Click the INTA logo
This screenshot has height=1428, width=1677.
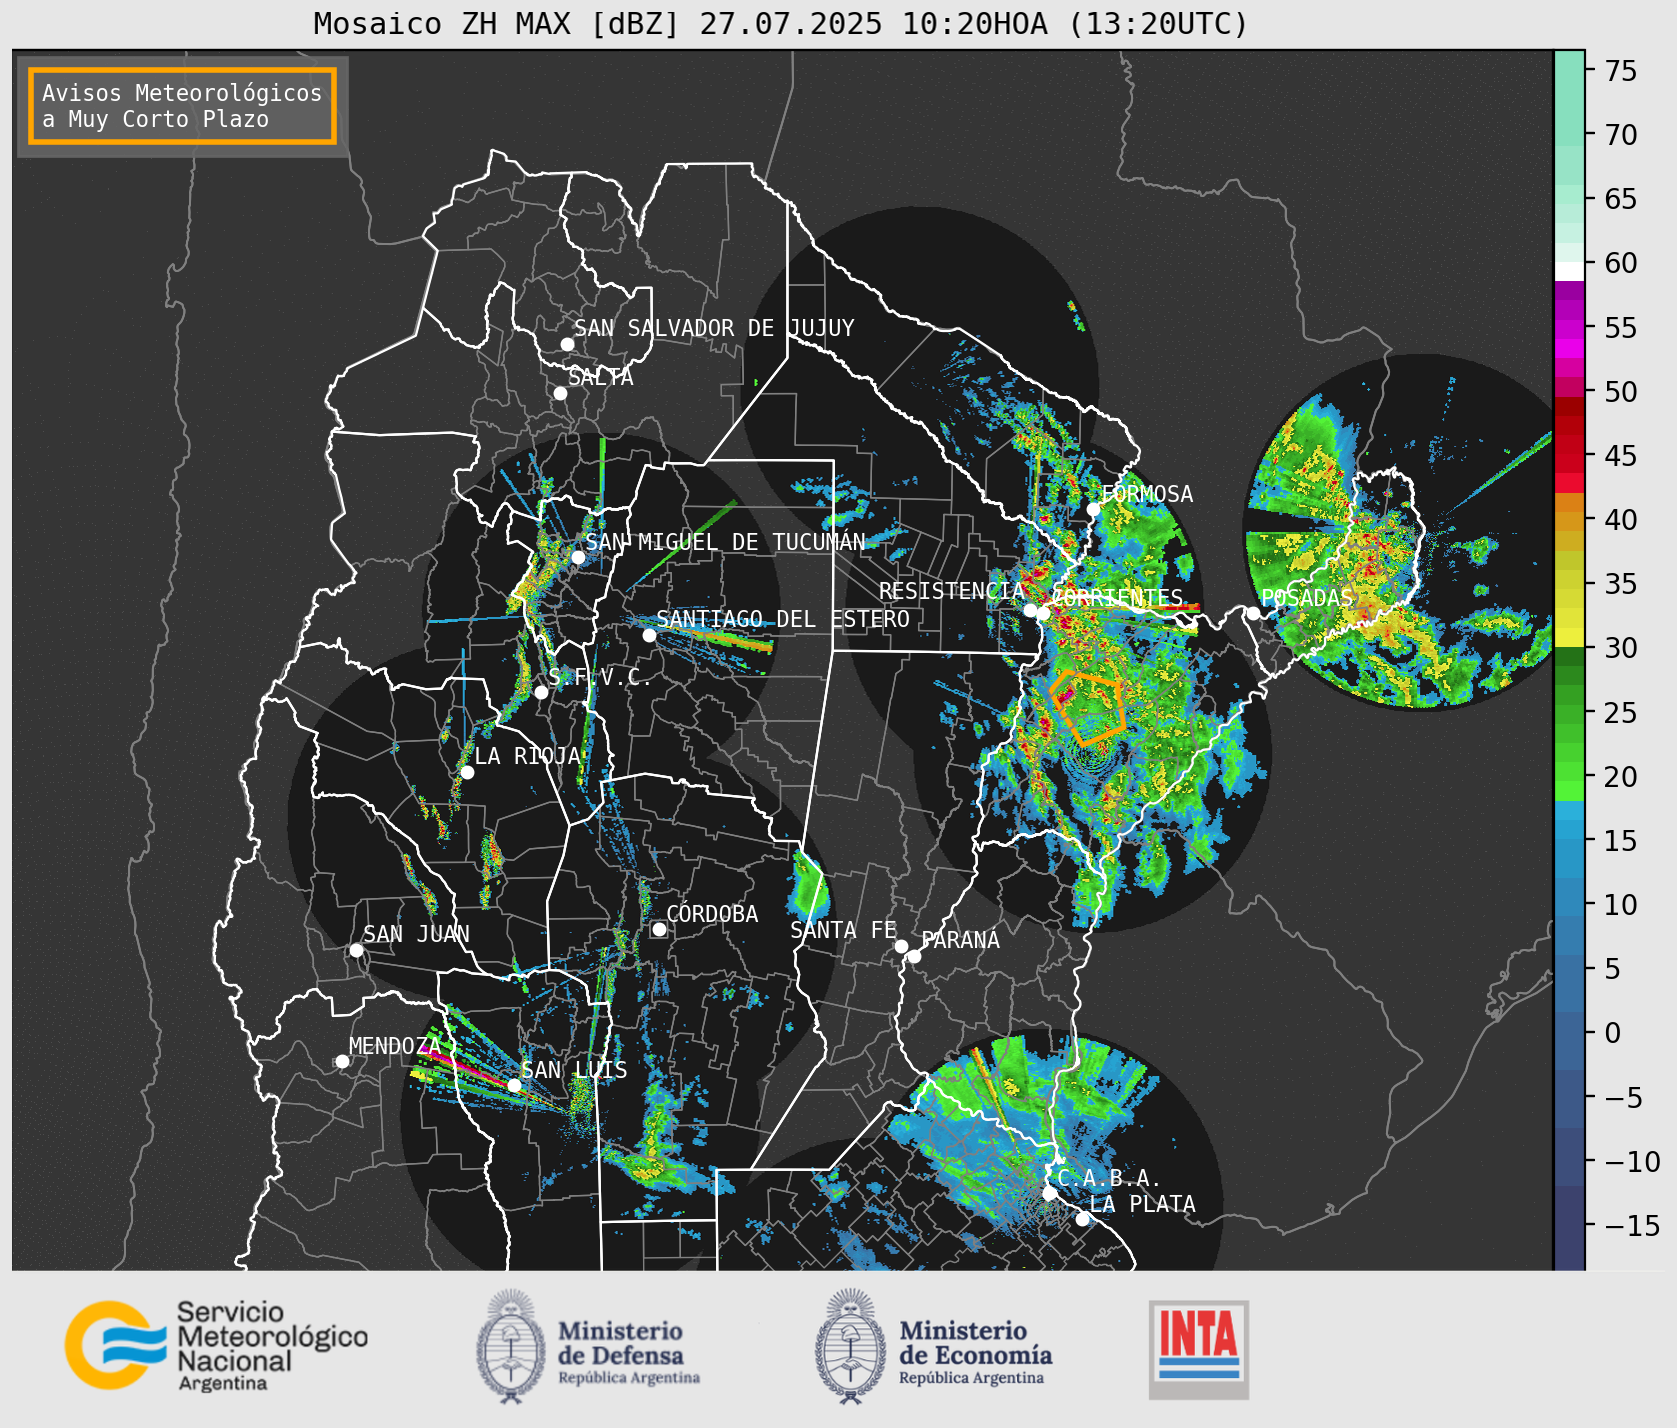coord(1199,1349)
